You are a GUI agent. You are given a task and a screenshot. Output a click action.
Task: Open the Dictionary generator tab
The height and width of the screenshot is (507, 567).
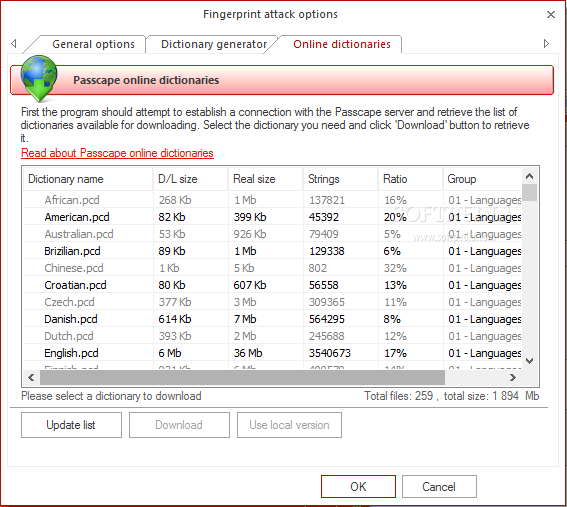[214, 44]
